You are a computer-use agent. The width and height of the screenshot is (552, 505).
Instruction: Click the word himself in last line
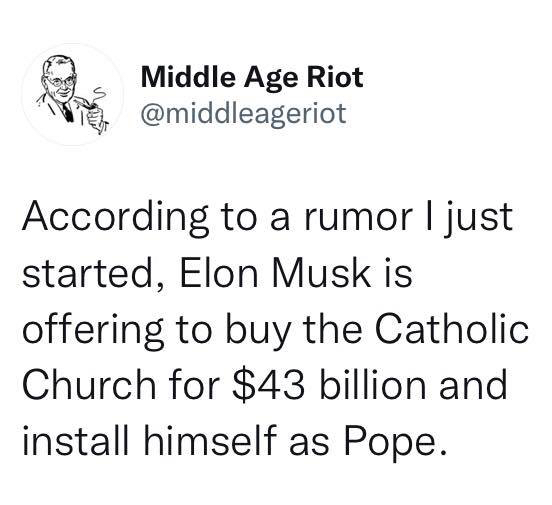(209, 440)
